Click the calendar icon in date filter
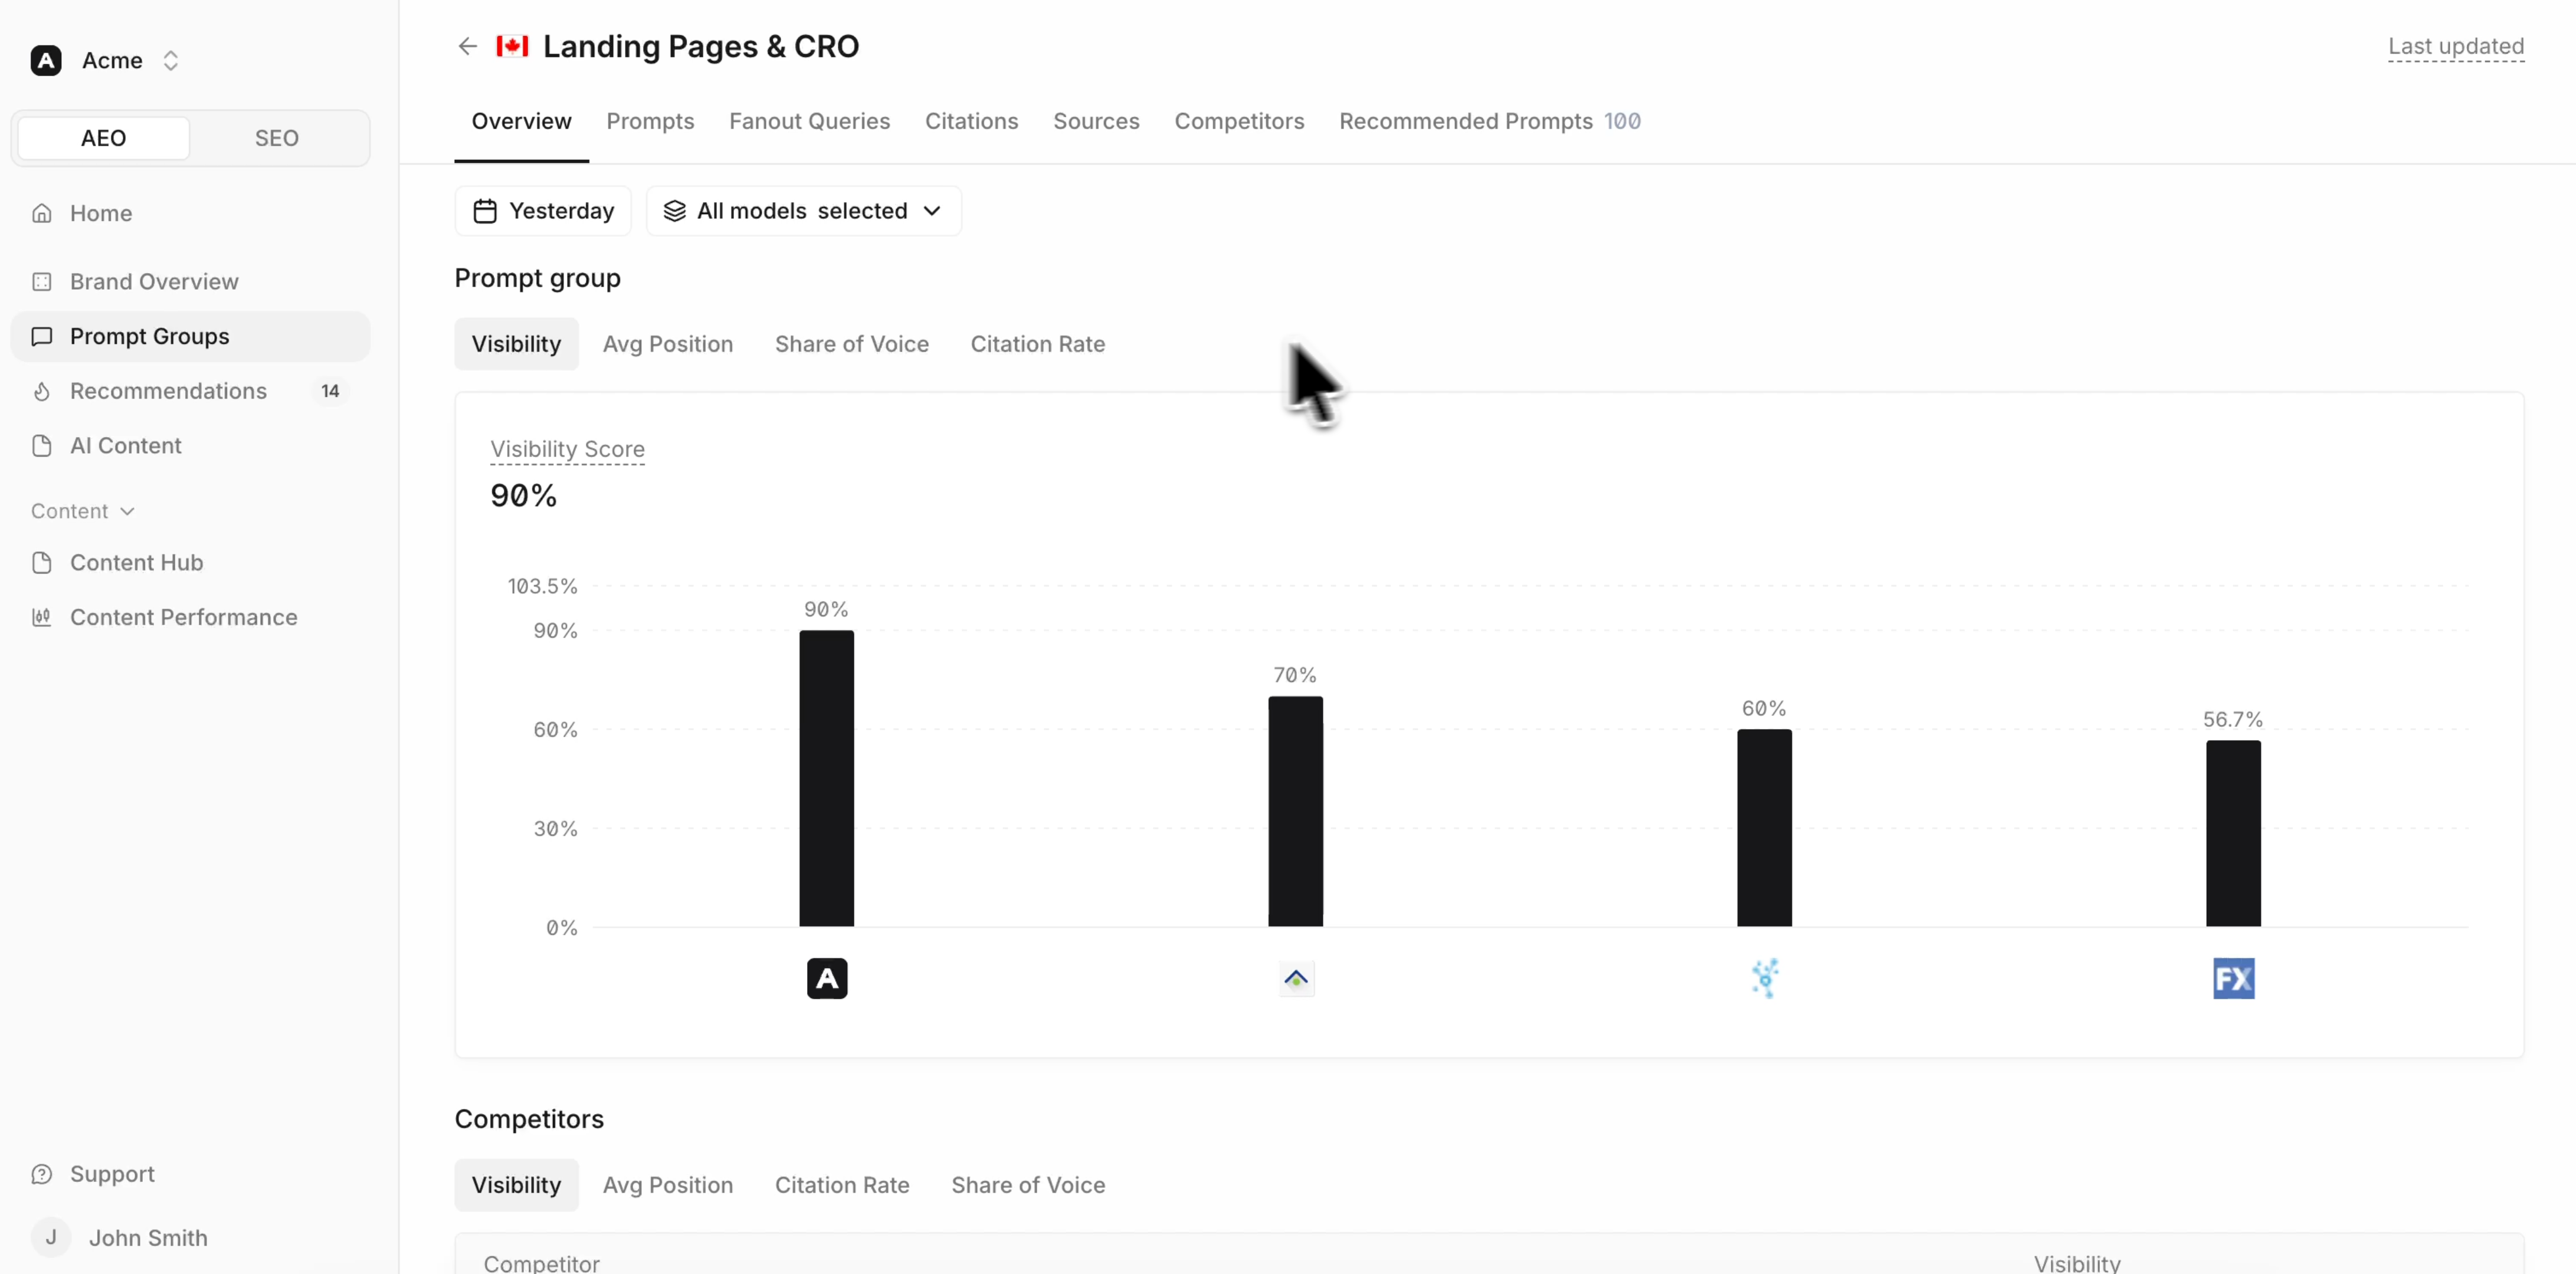 [485, 211]
